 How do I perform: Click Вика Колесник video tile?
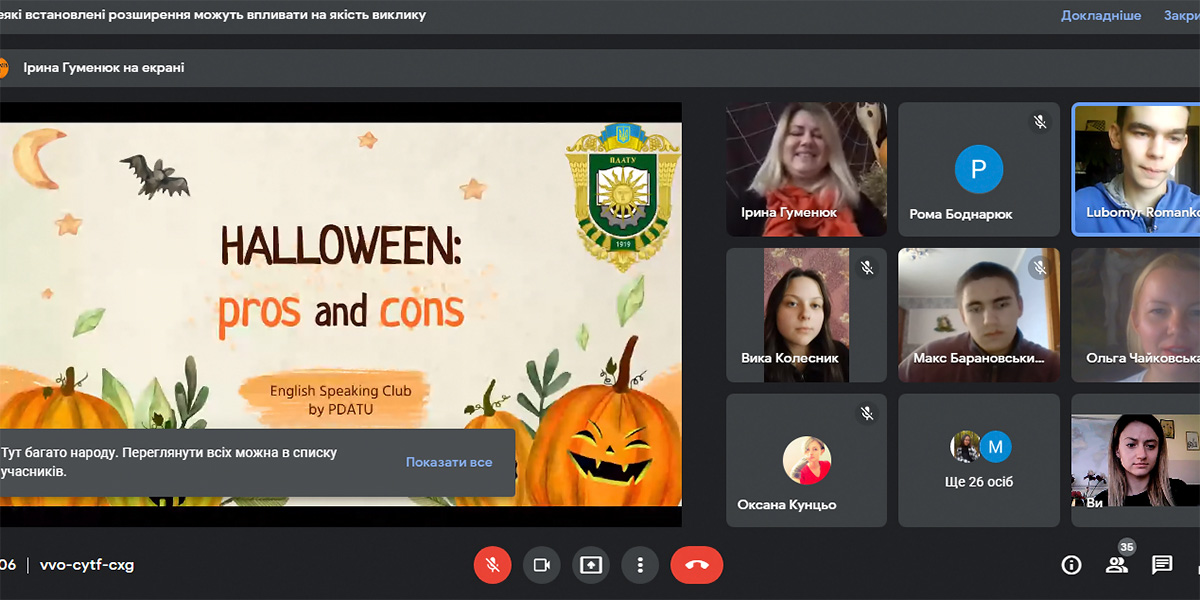[x=806, y=315]
